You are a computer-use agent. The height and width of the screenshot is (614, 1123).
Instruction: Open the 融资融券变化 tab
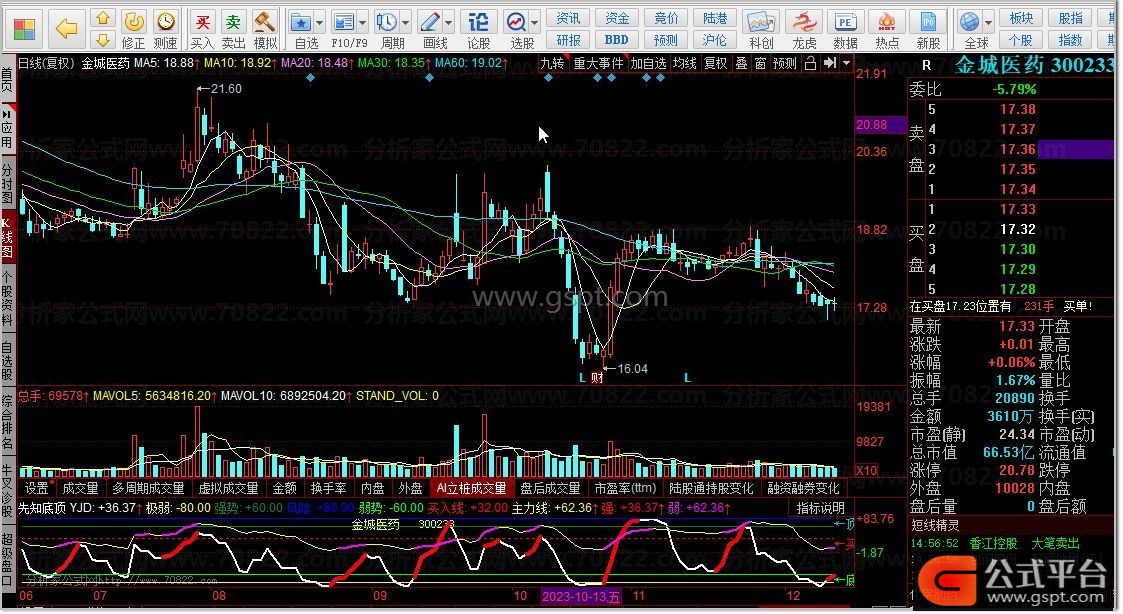click(x=803, y=489)
